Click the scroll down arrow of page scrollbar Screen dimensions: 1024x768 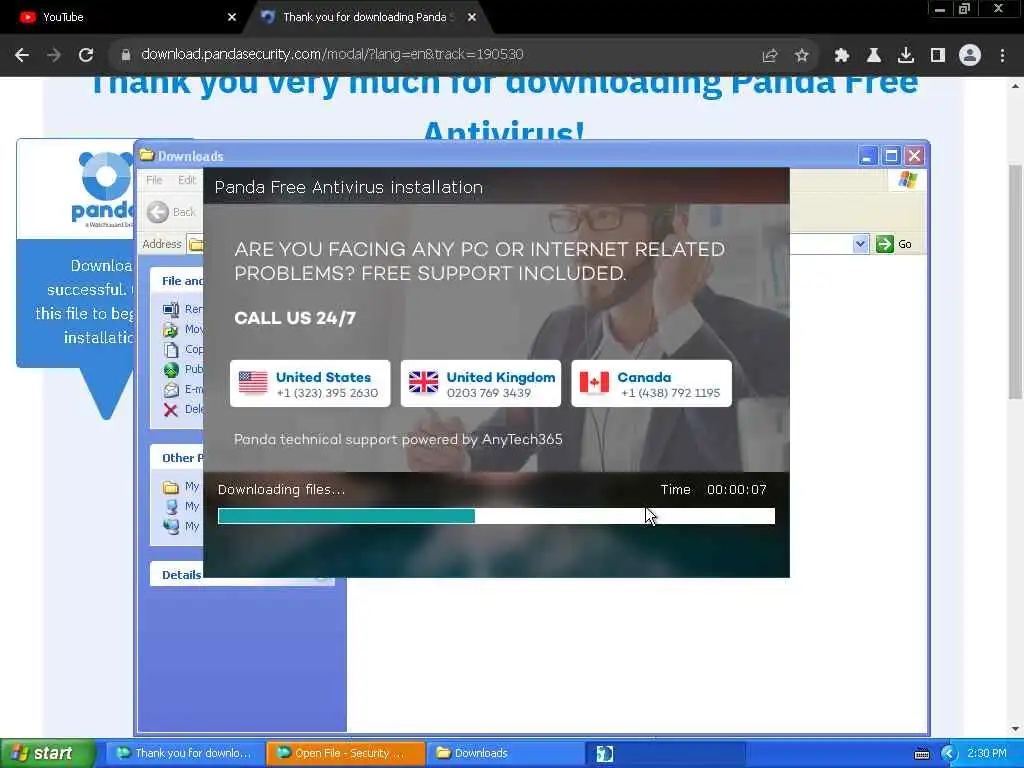(x=1015, y=729)
